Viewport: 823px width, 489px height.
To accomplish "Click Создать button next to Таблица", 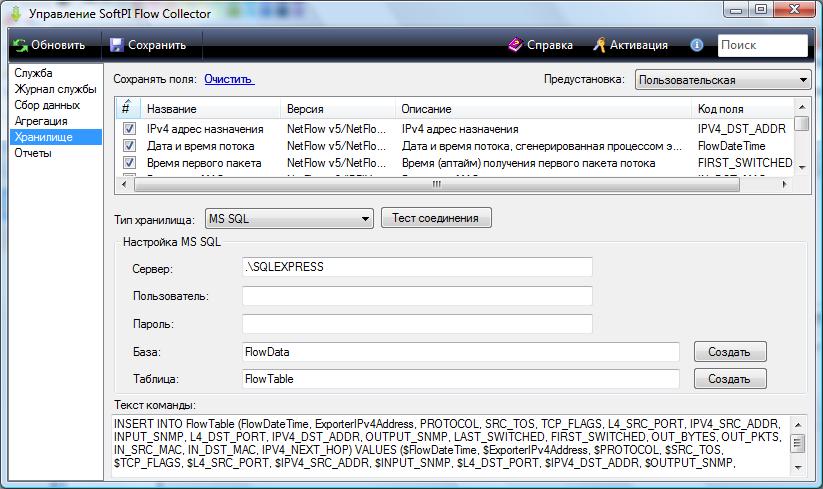I will pos(730,378).
